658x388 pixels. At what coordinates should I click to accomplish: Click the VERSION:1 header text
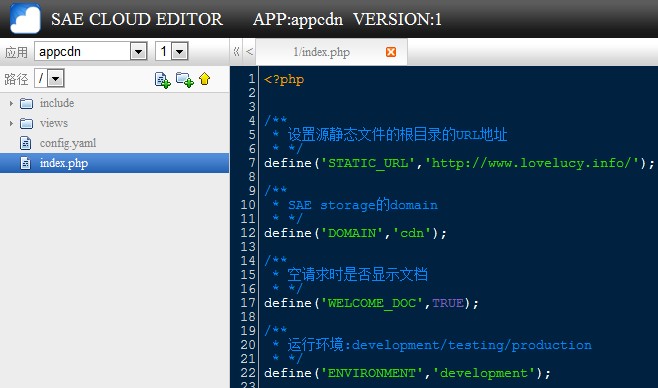click(x=397, y=19)
